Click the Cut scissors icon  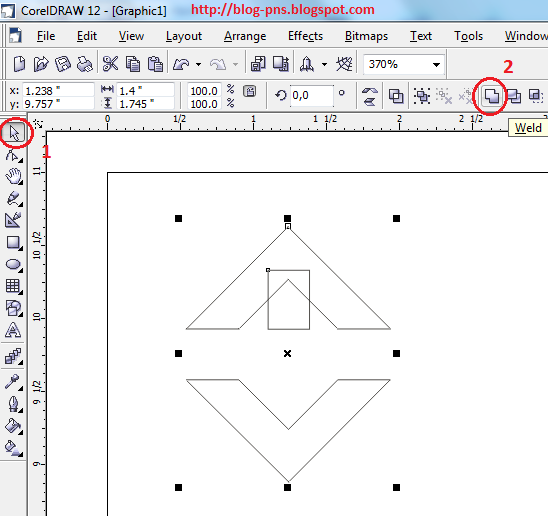point(110,64)
